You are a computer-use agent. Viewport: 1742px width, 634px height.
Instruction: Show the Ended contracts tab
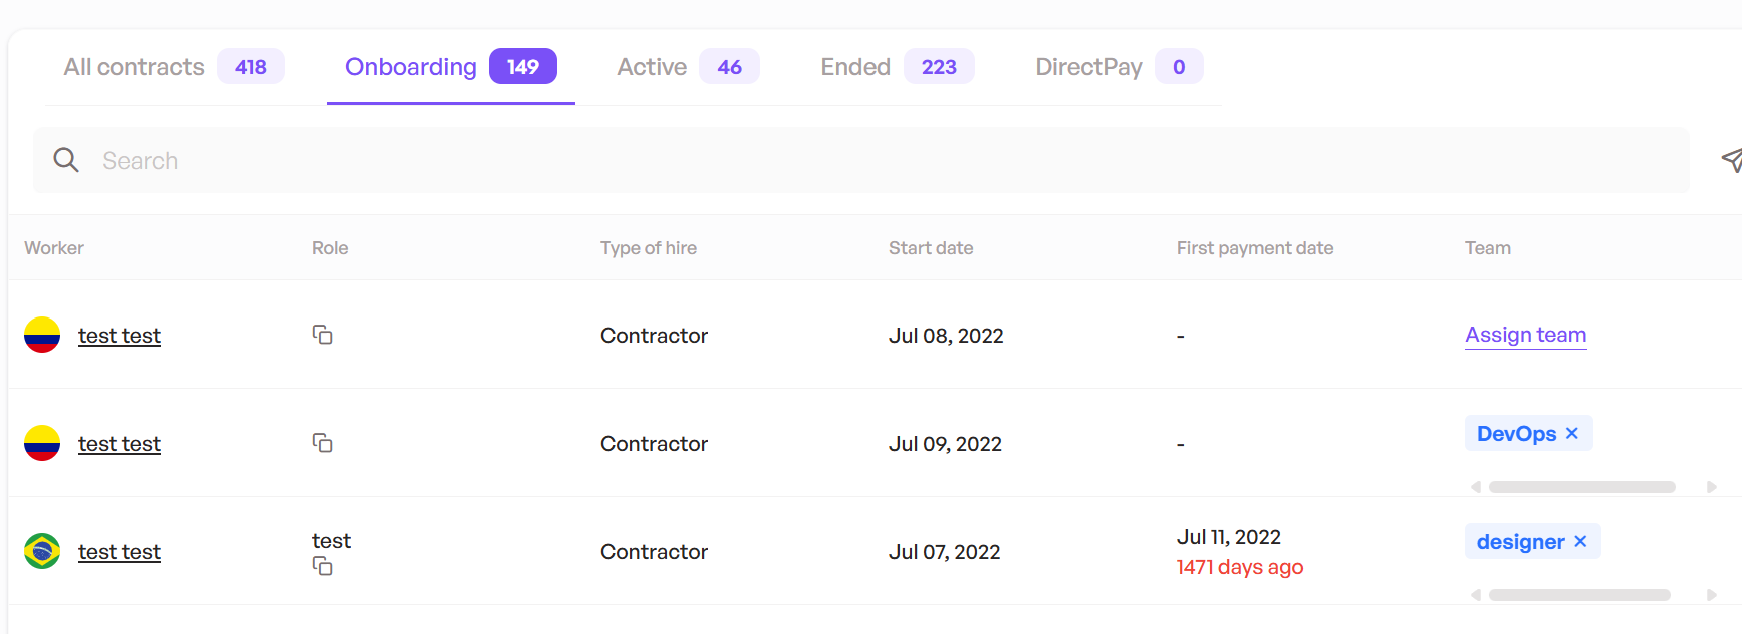[897, 67]
